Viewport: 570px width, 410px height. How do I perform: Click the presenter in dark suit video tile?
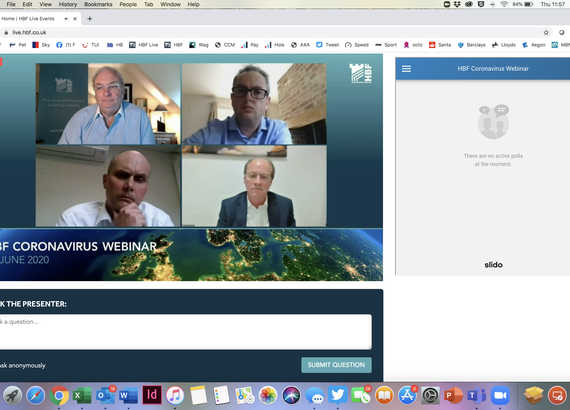click(254, 186)
